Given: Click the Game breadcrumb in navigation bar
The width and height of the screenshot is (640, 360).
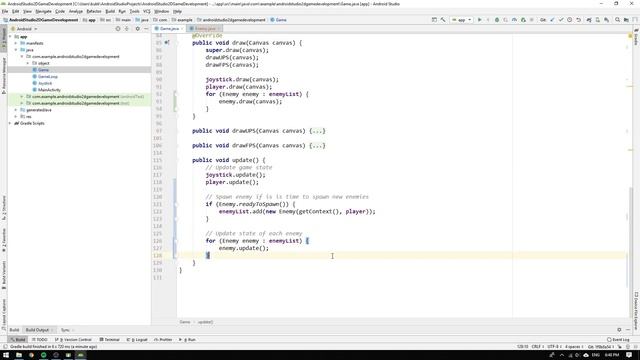Looking at the screenshot, I should pyautogui.click(x=279, y=20).
